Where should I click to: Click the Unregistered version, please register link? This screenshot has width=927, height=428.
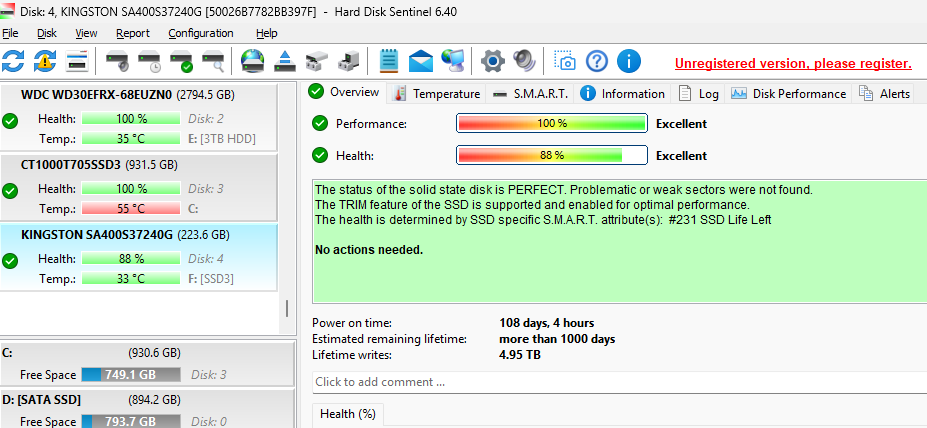click(x=793, y=63)
